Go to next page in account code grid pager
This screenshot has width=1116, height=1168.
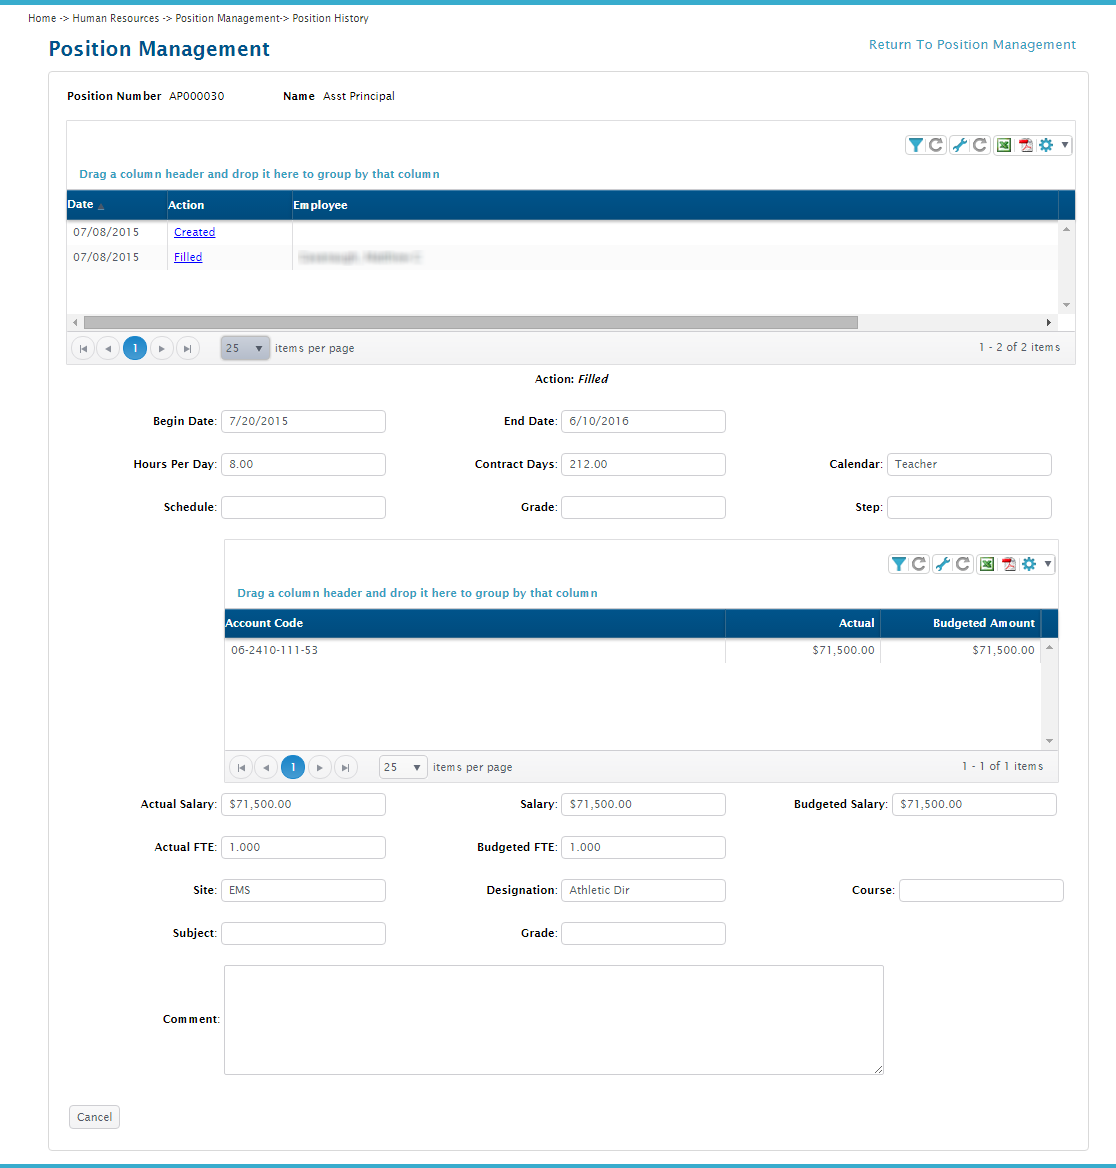(320, 767)
